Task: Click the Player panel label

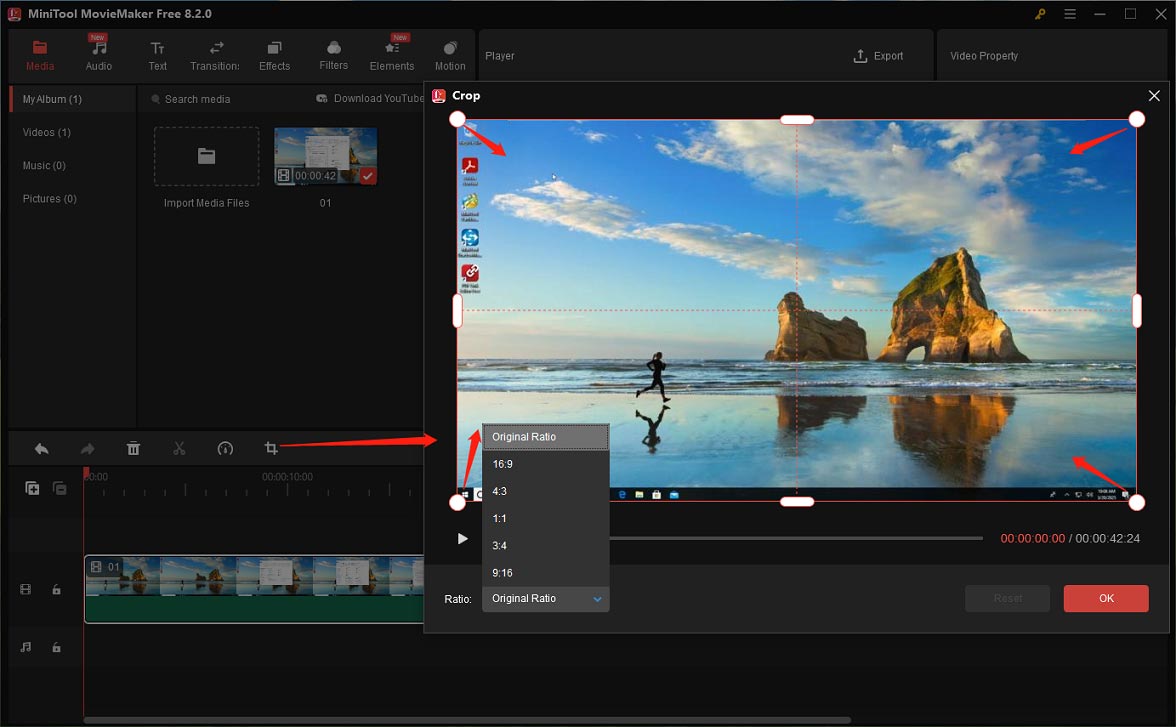Action: coord(500,56)
